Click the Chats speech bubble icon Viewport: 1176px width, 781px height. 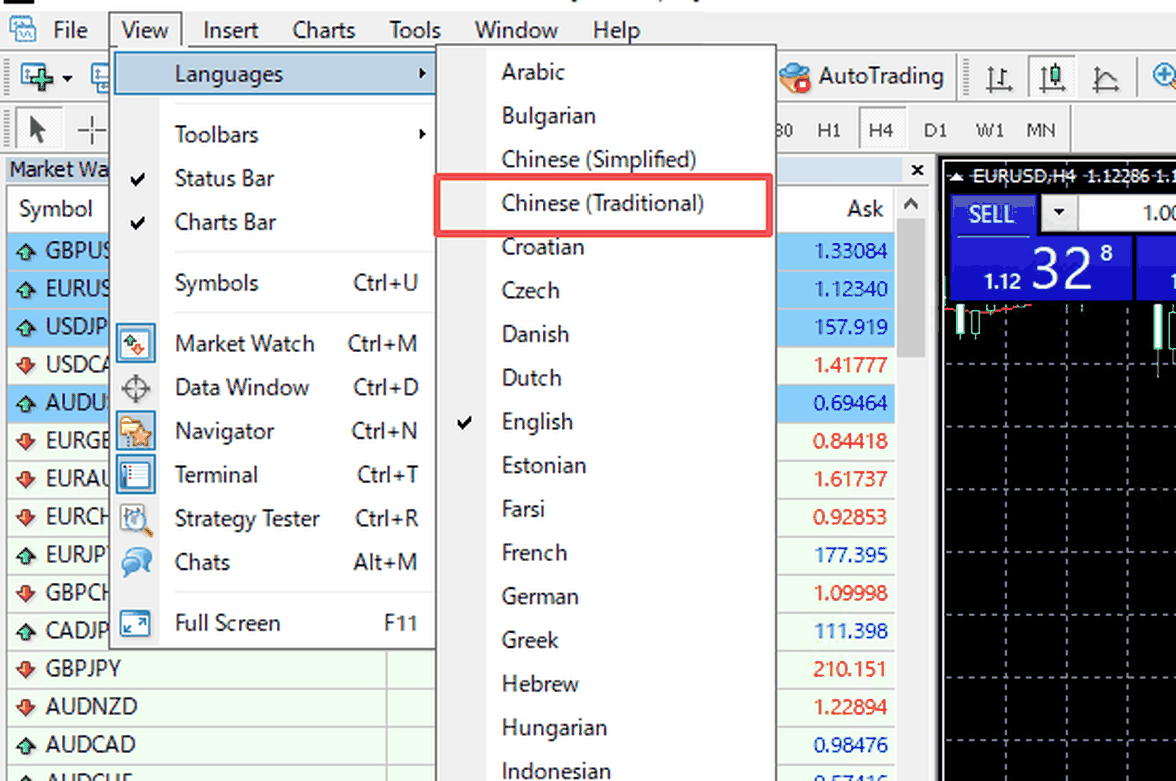[x=136, y=562]
